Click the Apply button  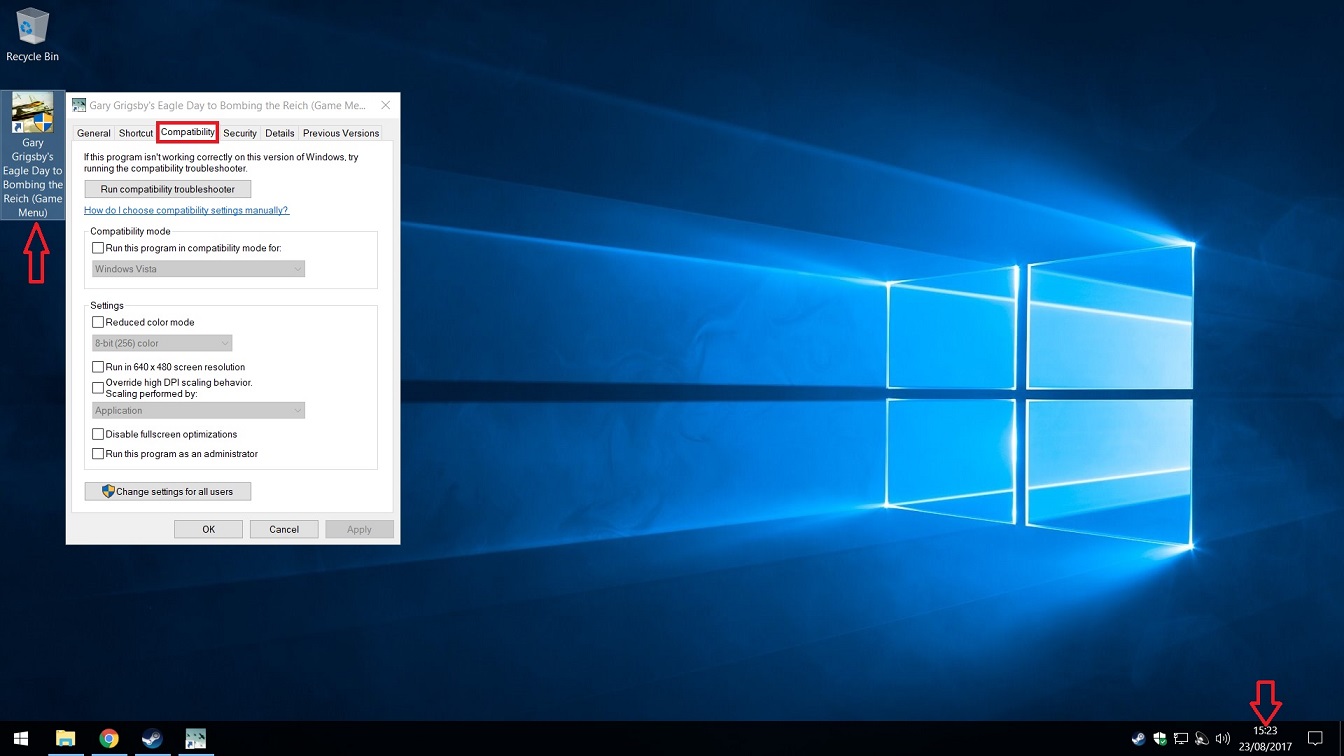359,529
